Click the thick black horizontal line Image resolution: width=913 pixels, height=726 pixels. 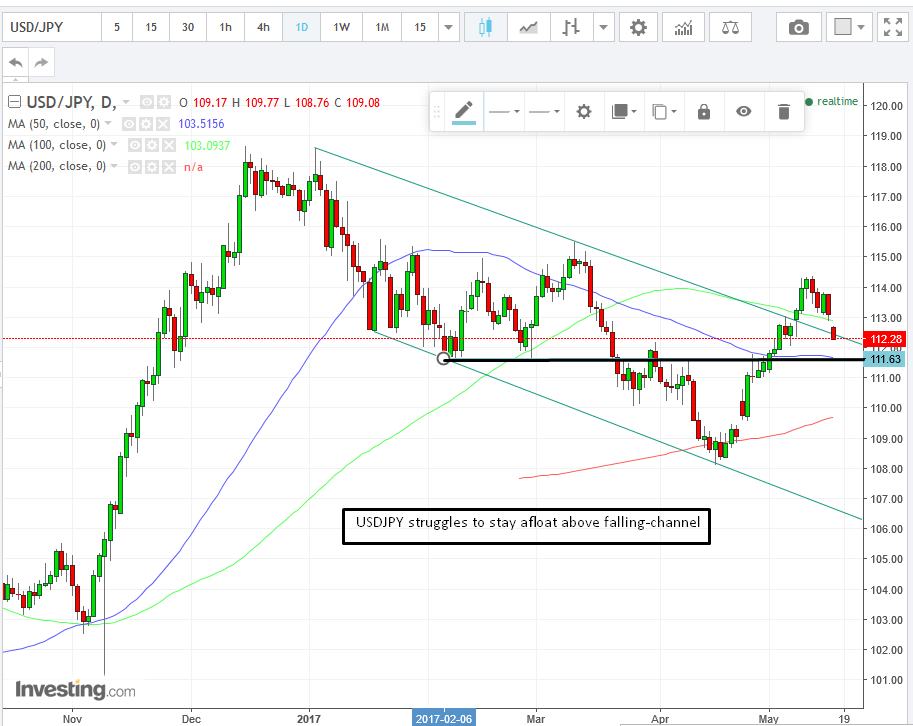[655, 360]
